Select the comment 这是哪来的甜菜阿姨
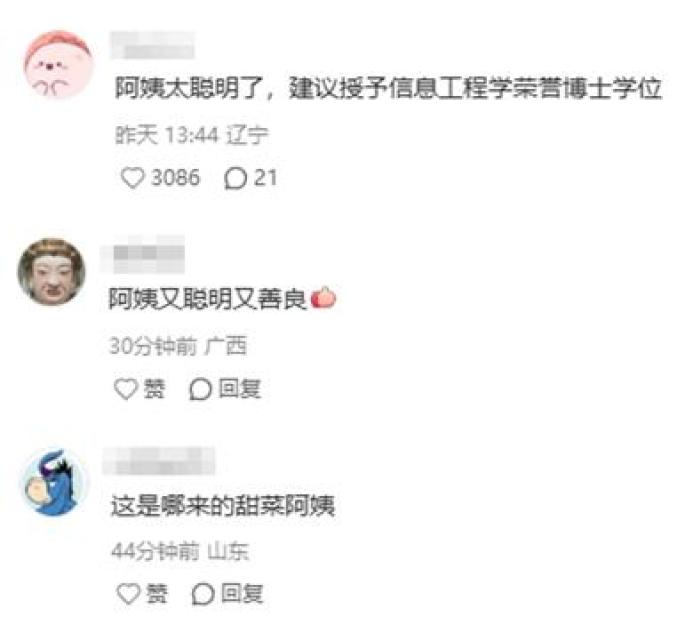Screen dimensions: 677x633 [x=223, y=506]
